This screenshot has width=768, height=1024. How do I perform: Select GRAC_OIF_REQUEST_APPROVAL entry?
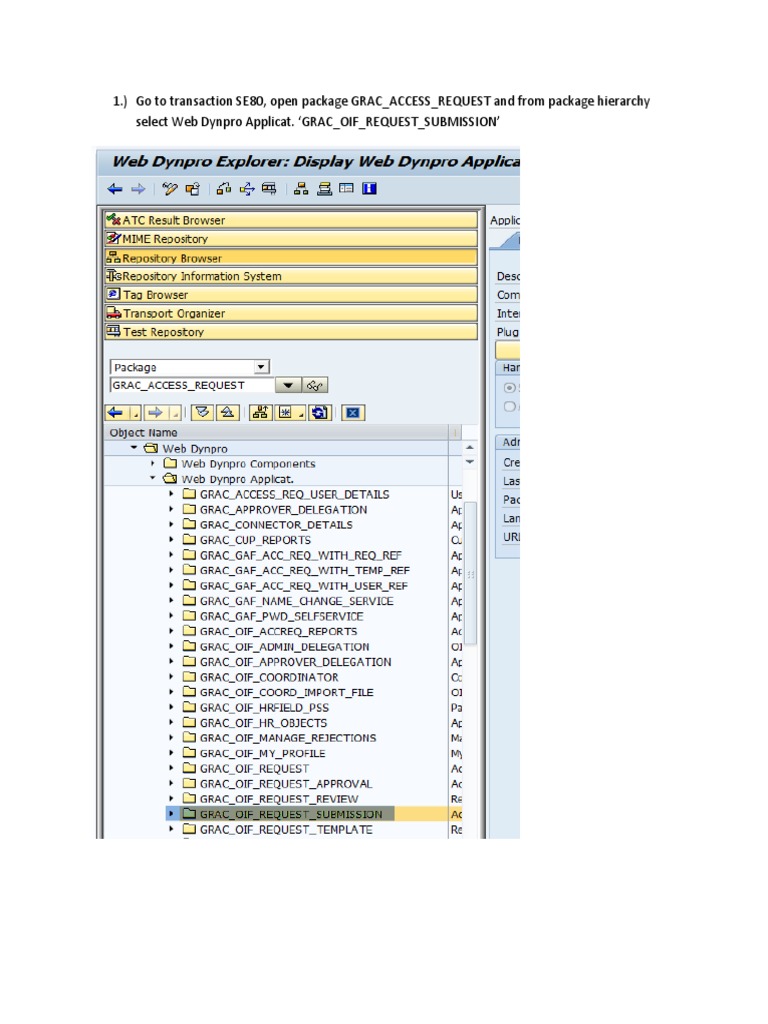click(286, 784)
